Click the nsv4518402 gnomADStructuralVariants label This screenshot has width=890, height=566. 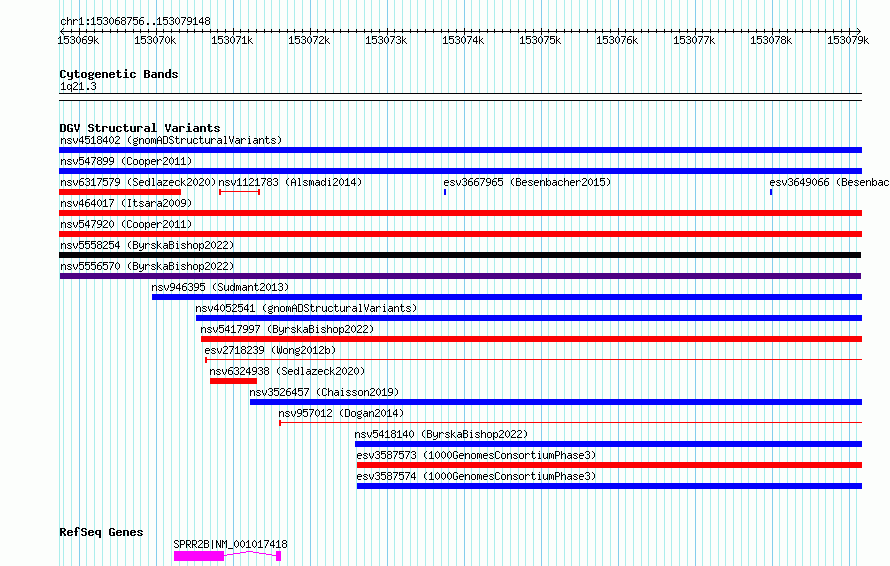point(171,140)
